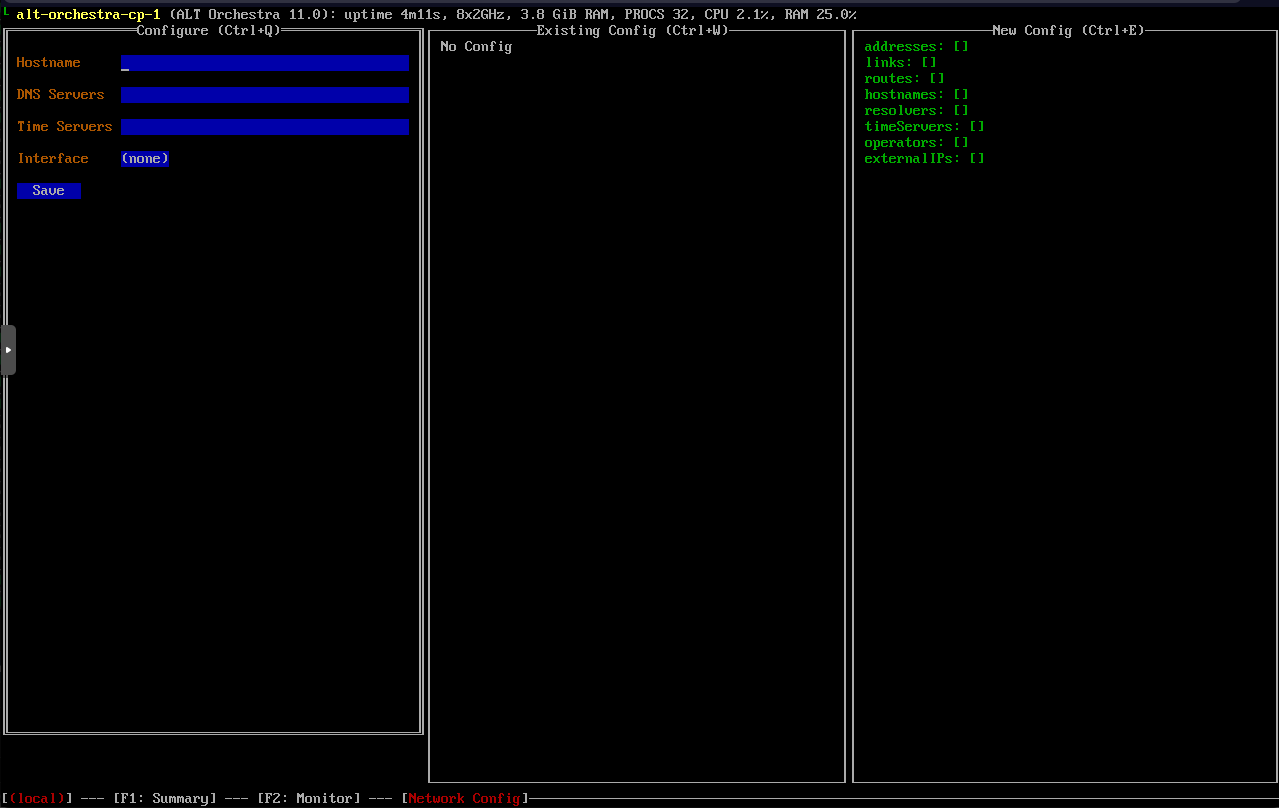Activate the Time Servers input field
The height and width of the screenshot is (808, 1279).
pyautogui.click(x=265, y=127)
